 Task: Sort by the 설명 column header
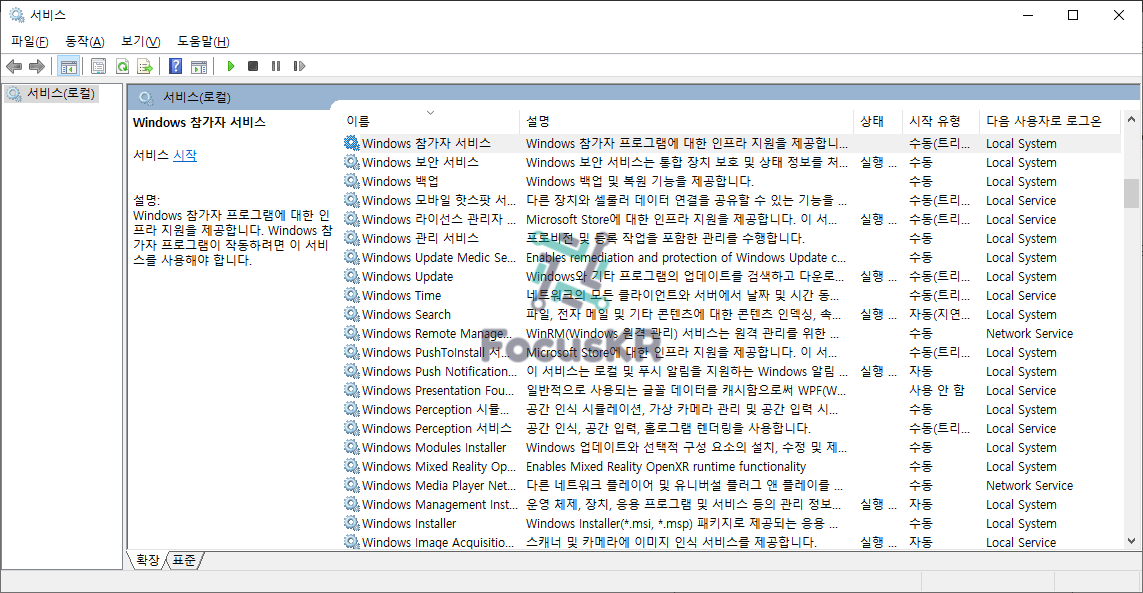point(687,121)
